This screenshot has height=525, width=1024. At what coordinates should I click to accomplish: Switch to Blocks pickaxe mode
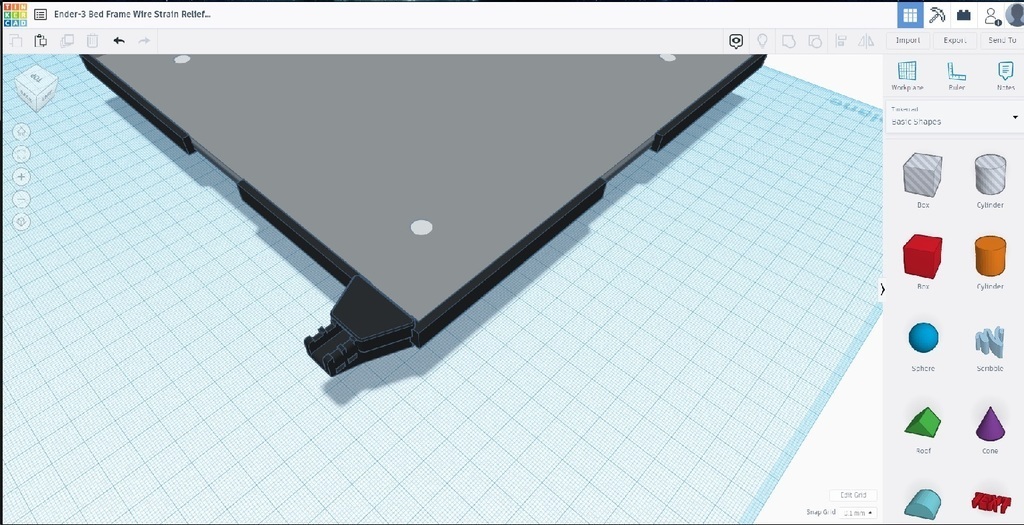pyautogui.click(x=937, y=15)
